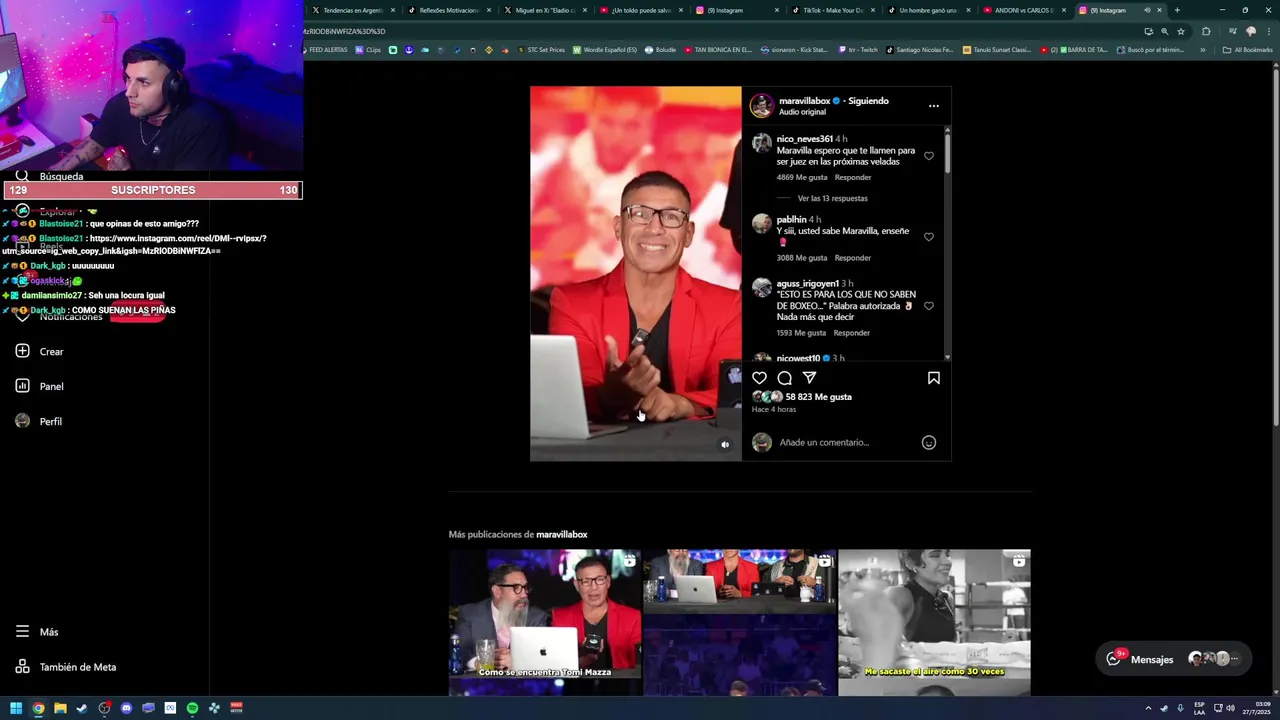Image resolution: width=1280 pixels, height=720 pixels.
Task: Toggle Siguiendo follow status for maravillabox
Action: point(868,101)
